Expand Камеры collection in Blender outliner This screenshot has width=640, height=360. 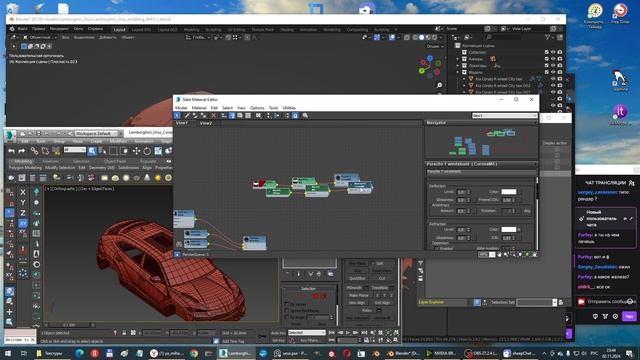click(x=458, y=59)
